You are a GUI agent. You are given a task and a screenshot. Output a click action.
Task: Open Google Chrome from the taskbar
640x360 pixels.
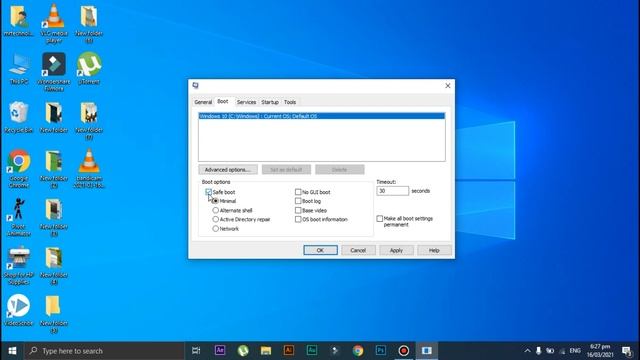358,350
